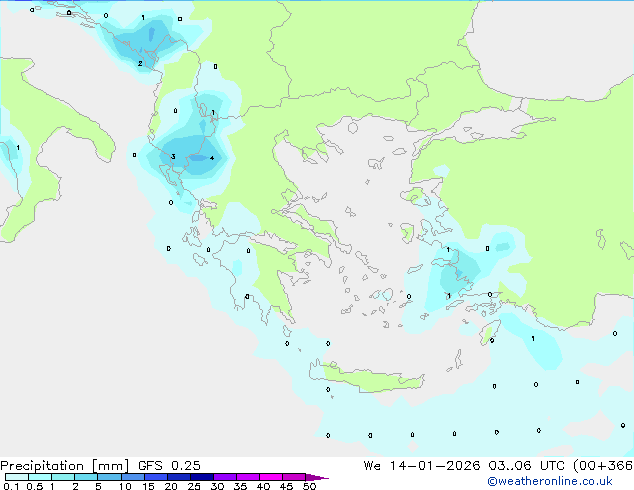Click the '50' legend scale number

[309, 486]
